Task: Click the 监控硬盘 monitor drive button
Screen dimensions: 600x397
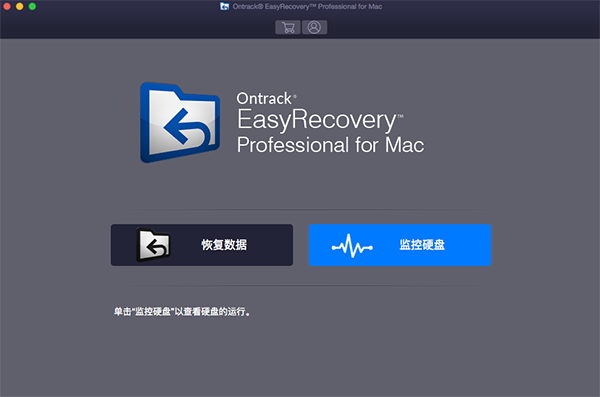Action: coord(400,245)
